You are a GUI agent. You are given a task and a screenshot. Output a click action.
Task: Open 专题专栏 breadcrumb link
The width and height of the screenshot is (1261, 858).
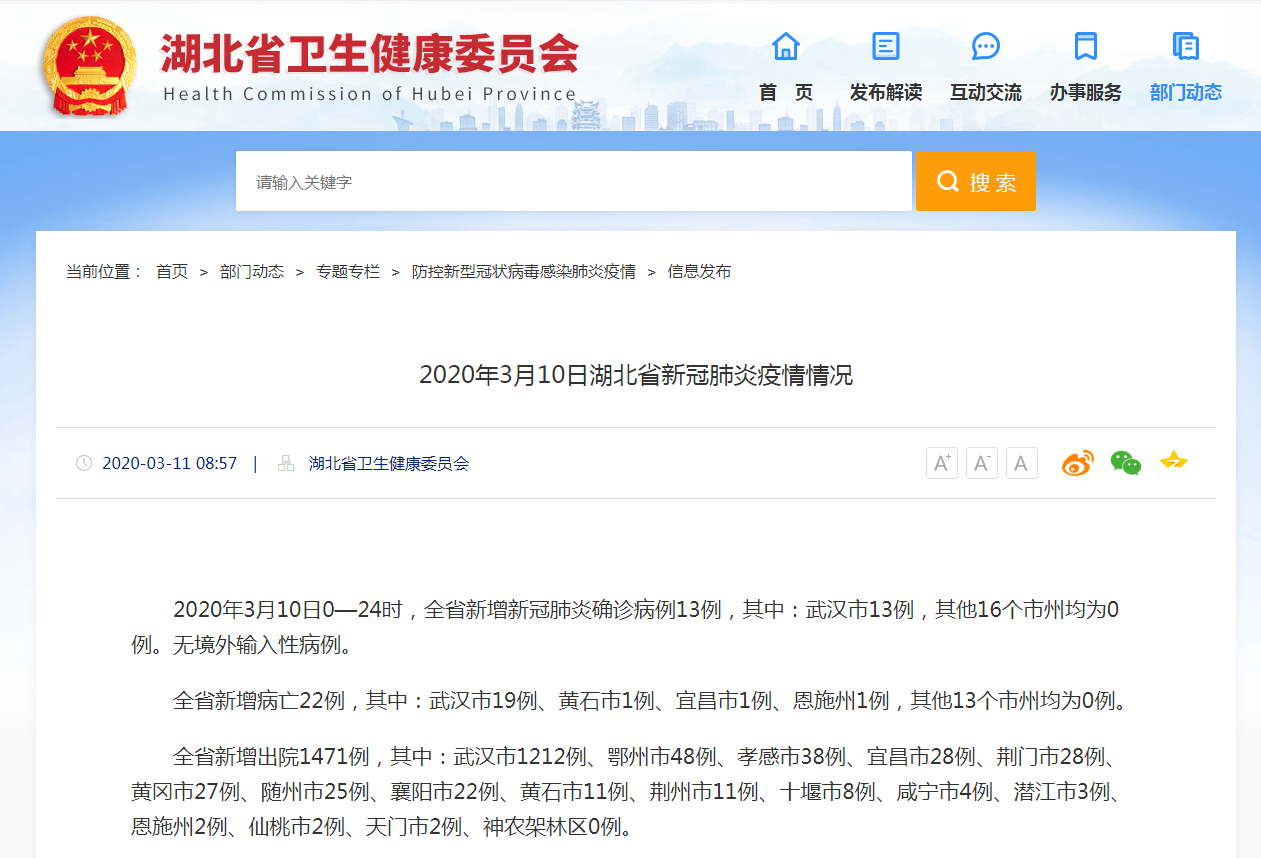[348, 272]
